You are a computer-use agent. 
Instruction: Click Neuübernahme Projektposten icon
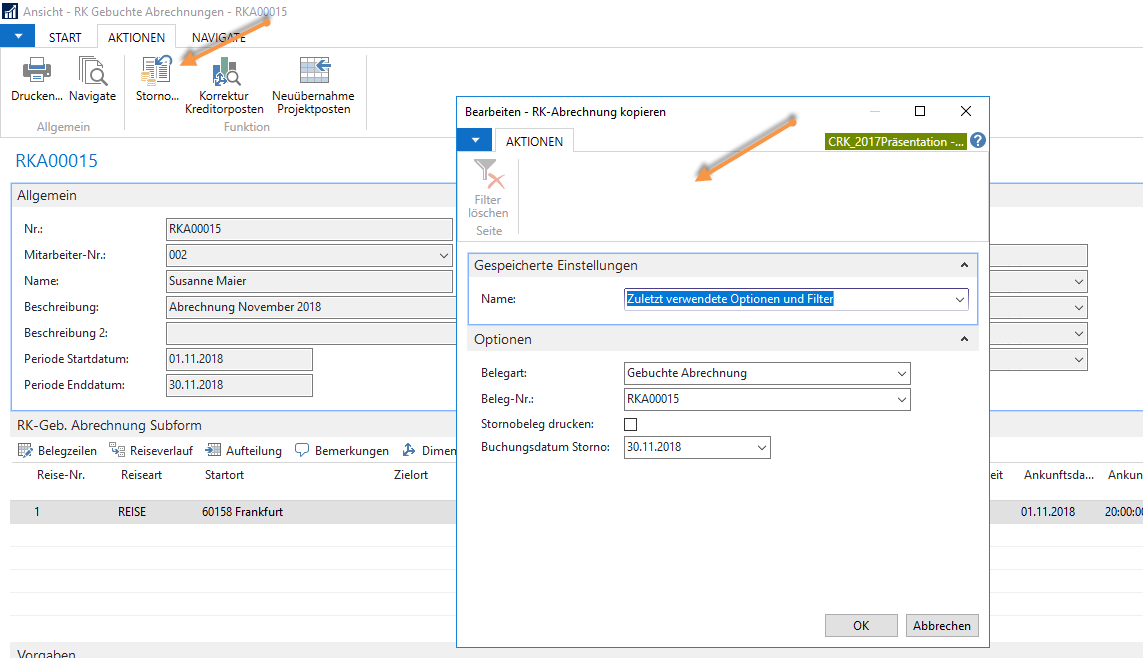pyautogui.click(x=314, y=71)
